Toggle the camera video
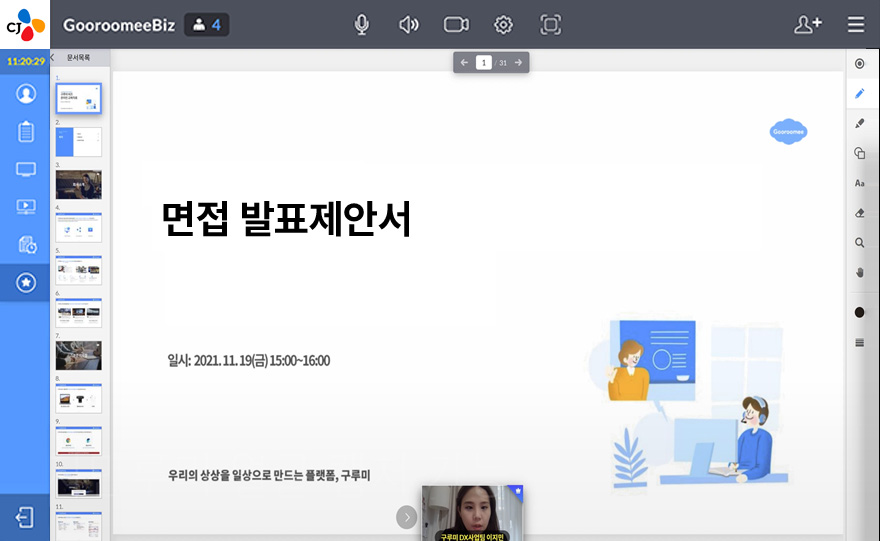 pos(456,25)
